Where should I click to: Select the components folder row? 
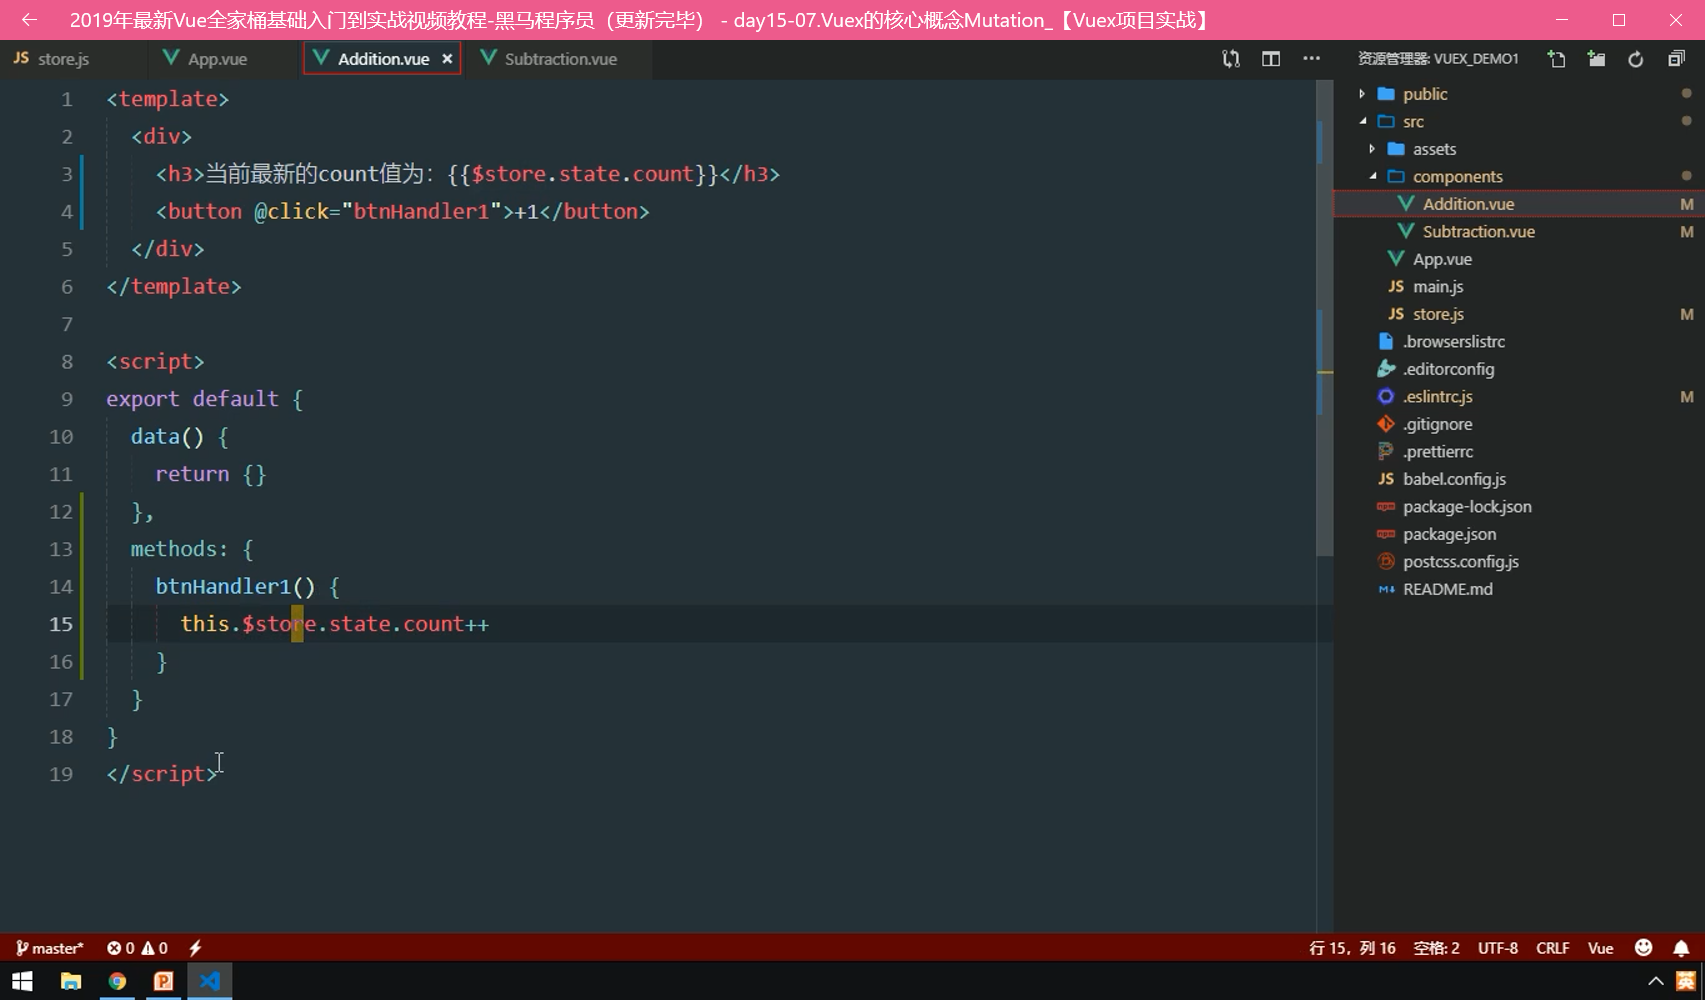[1519, 176]
